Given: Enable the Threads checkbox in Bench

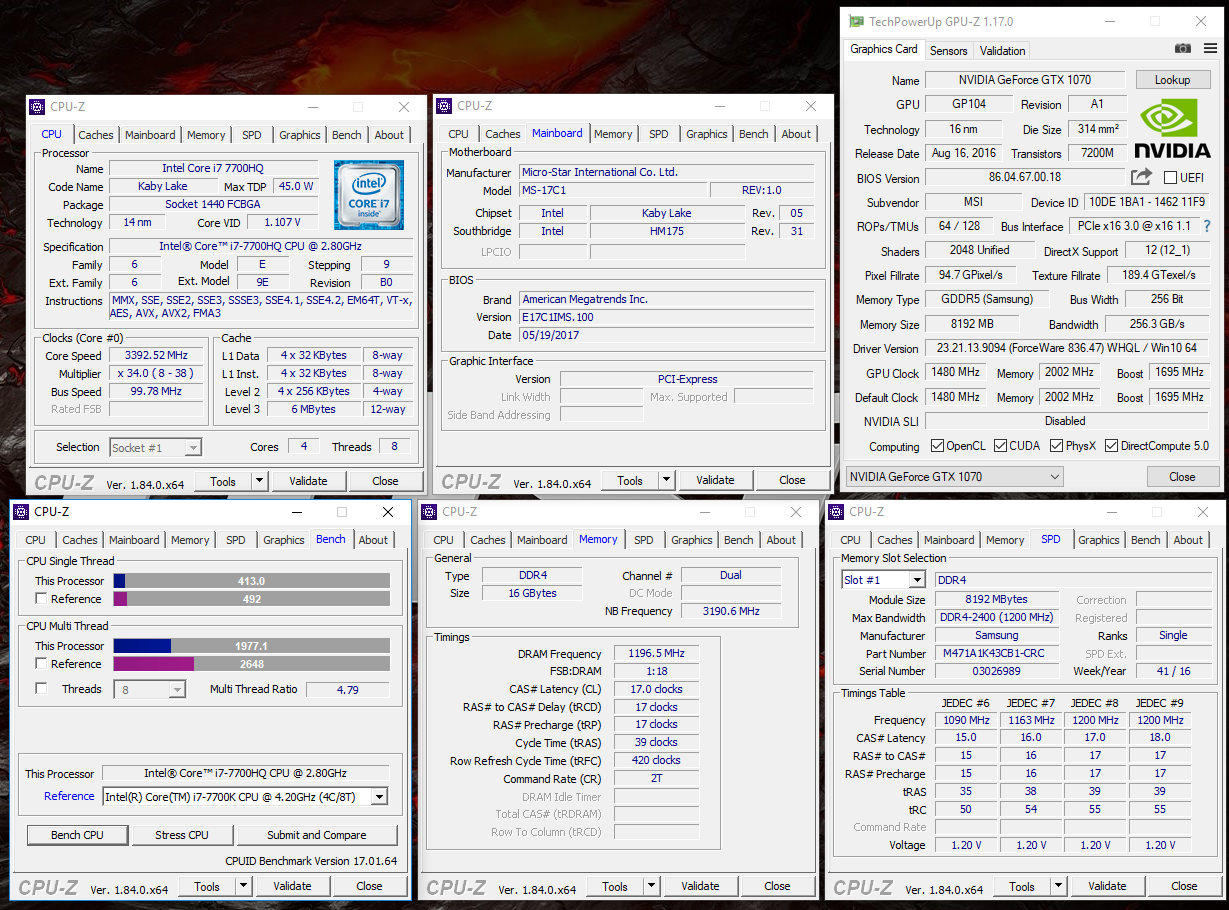Looking at the screenshot, I should click(x=41, y=689).
